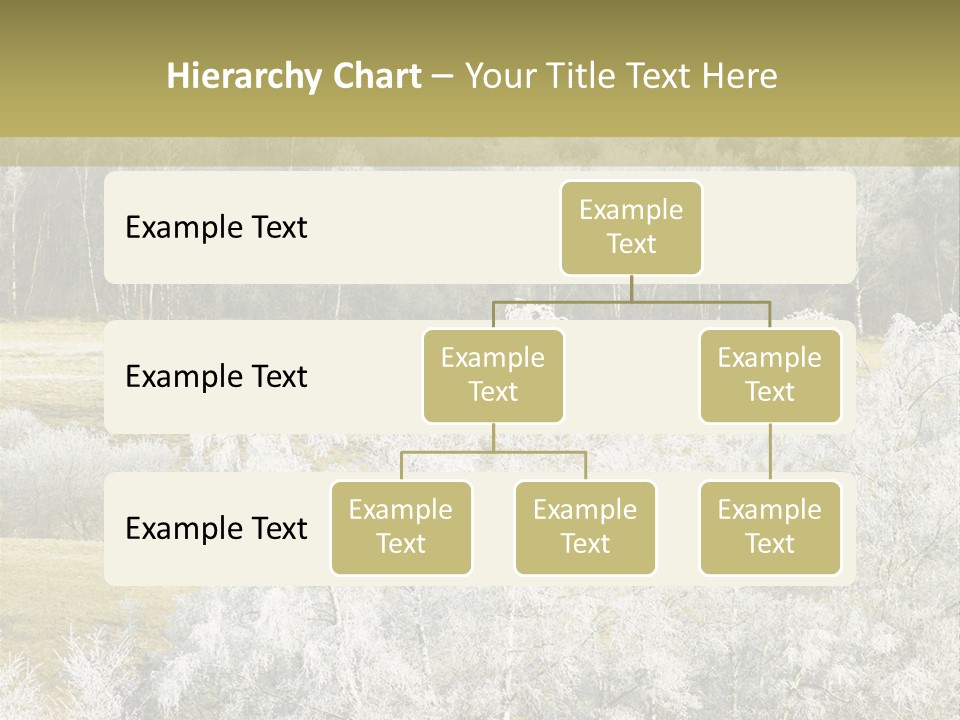Click the vertical connector between the right-side boxes
Screen dimensions: 960x720
(x=770, y=452)
